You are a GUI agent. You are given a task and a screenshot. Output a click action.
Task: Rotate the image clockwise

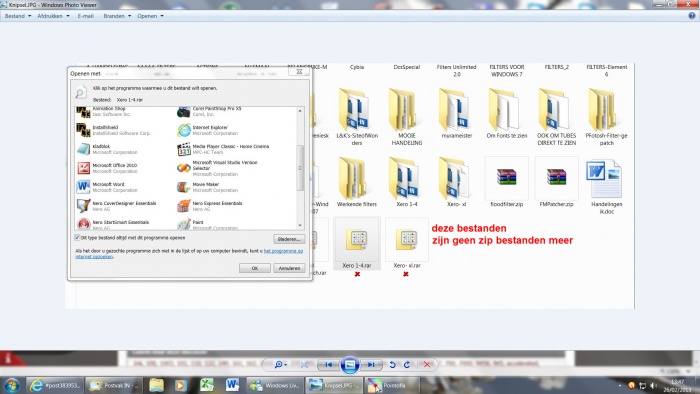[x=407, y=365]
